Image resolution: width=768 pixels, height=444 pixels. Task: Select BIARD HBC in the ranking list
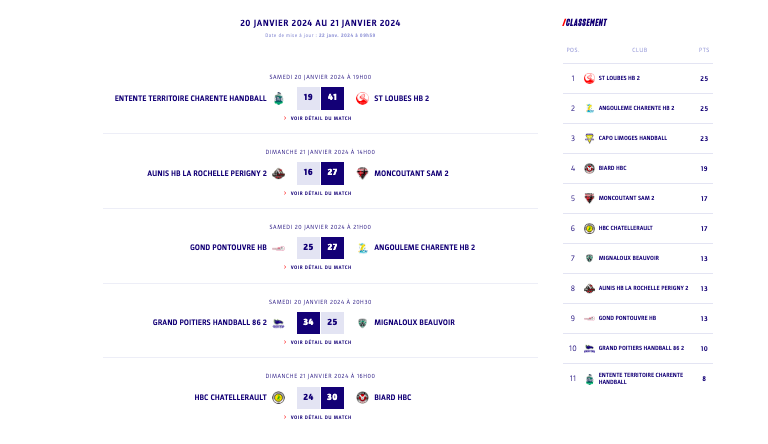click(x=612, y=168)
